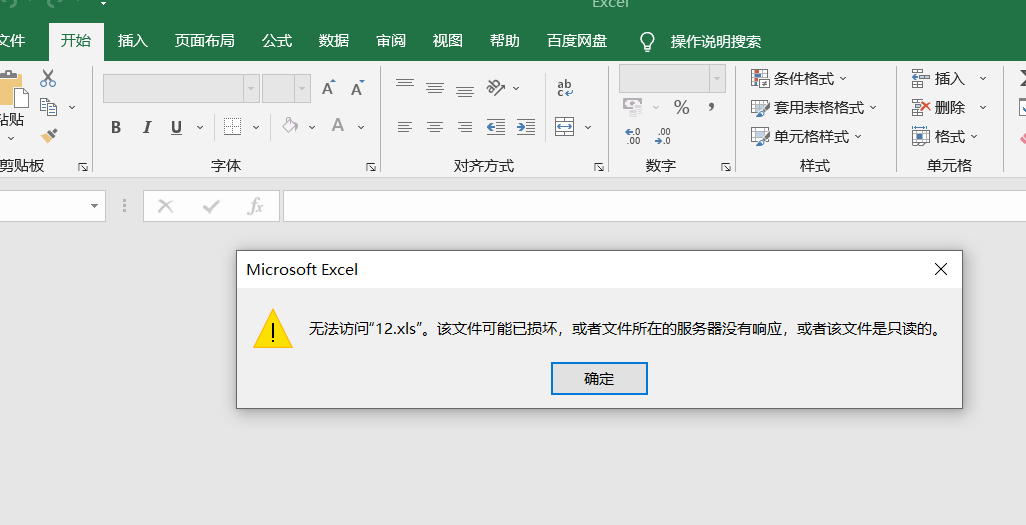Open the number format combo box
Viewport: 1026px width, 525px height.
pos(672,79)
